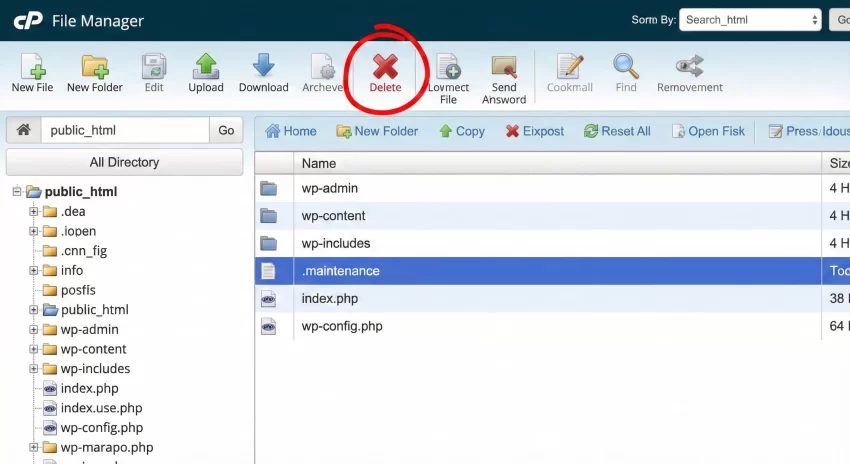Go to Home in secondary toolbar
The height and width of the screenshot is (464, 850).
(x=291, y=131)
